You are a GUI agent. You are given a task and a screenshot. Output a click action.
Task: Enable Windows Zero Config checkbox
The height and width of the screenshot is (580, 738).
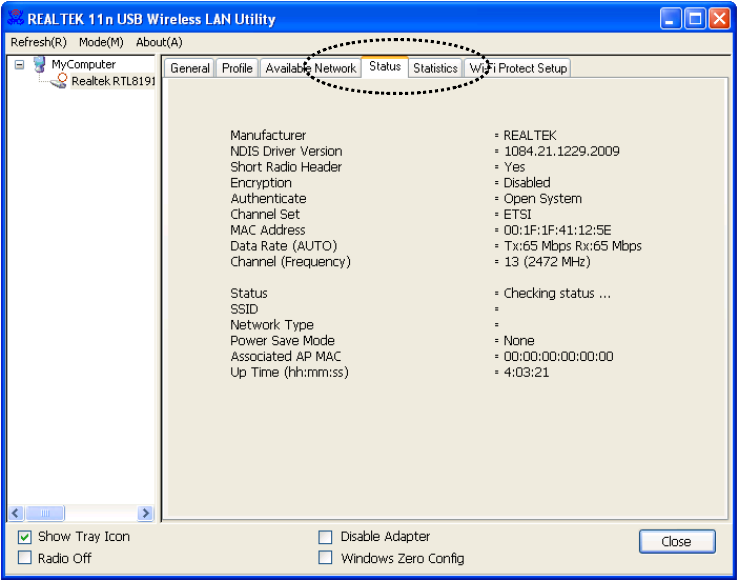(325, 558)
